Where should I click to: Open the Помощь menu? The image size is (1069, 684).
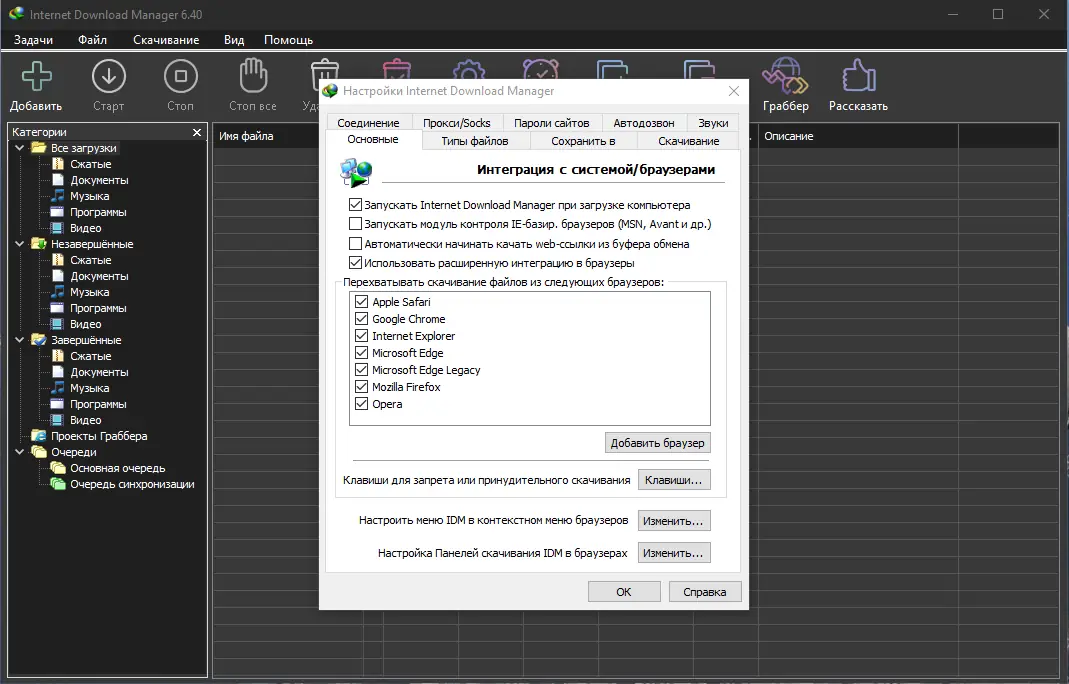tap(288, 40)
